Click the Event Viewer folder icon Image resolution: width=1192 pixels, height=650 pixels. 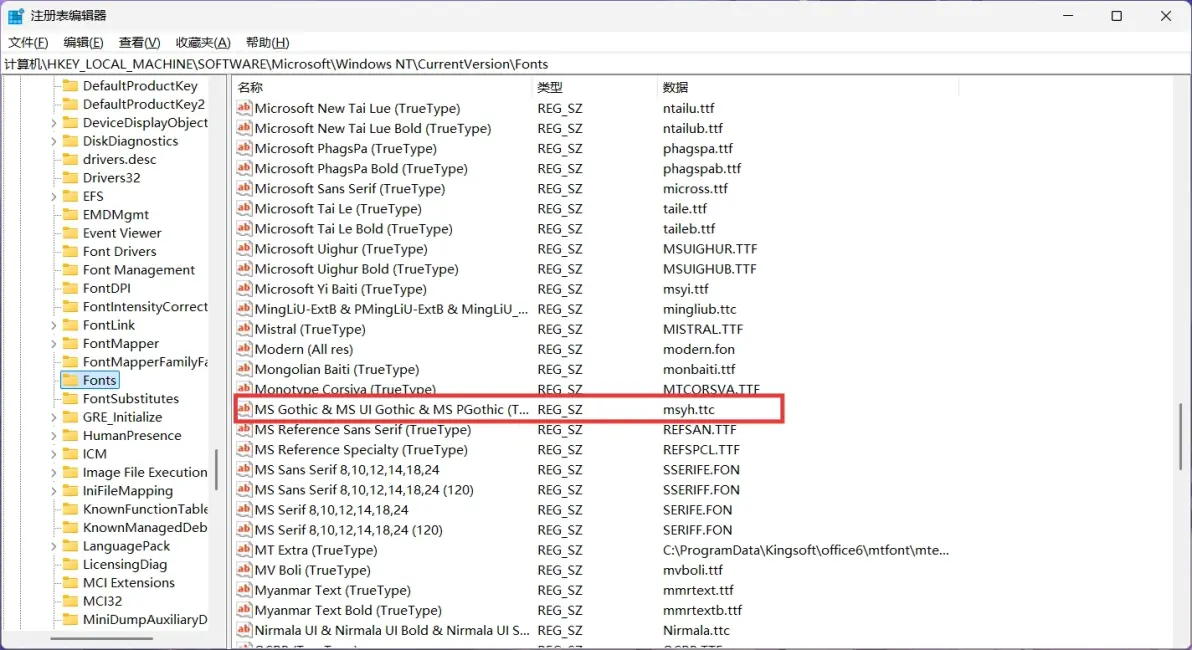[x=70, y=233]
